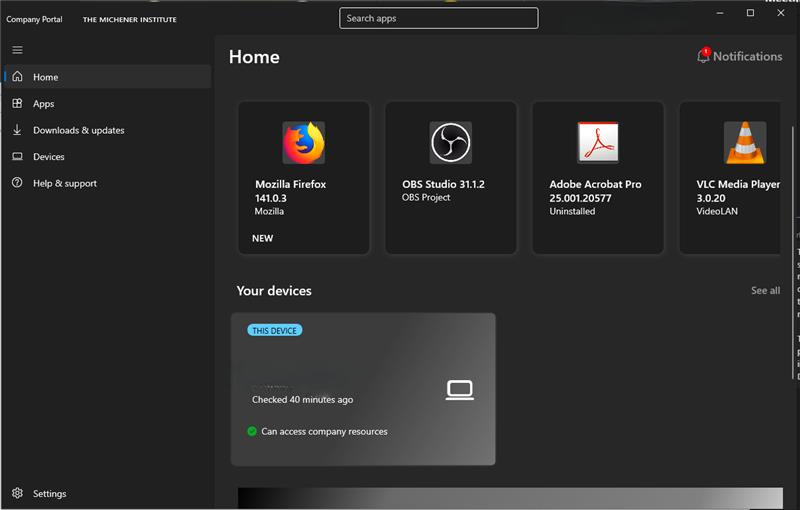This screenshot has width=800, height=510.
Task: Click in the Search apps field
Action: 438,18
